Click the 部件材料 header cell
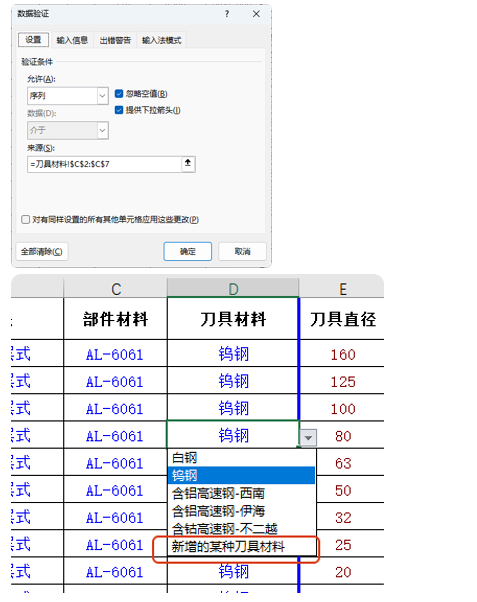This screenshot has height=602, width=477. (x=116, y=319)
